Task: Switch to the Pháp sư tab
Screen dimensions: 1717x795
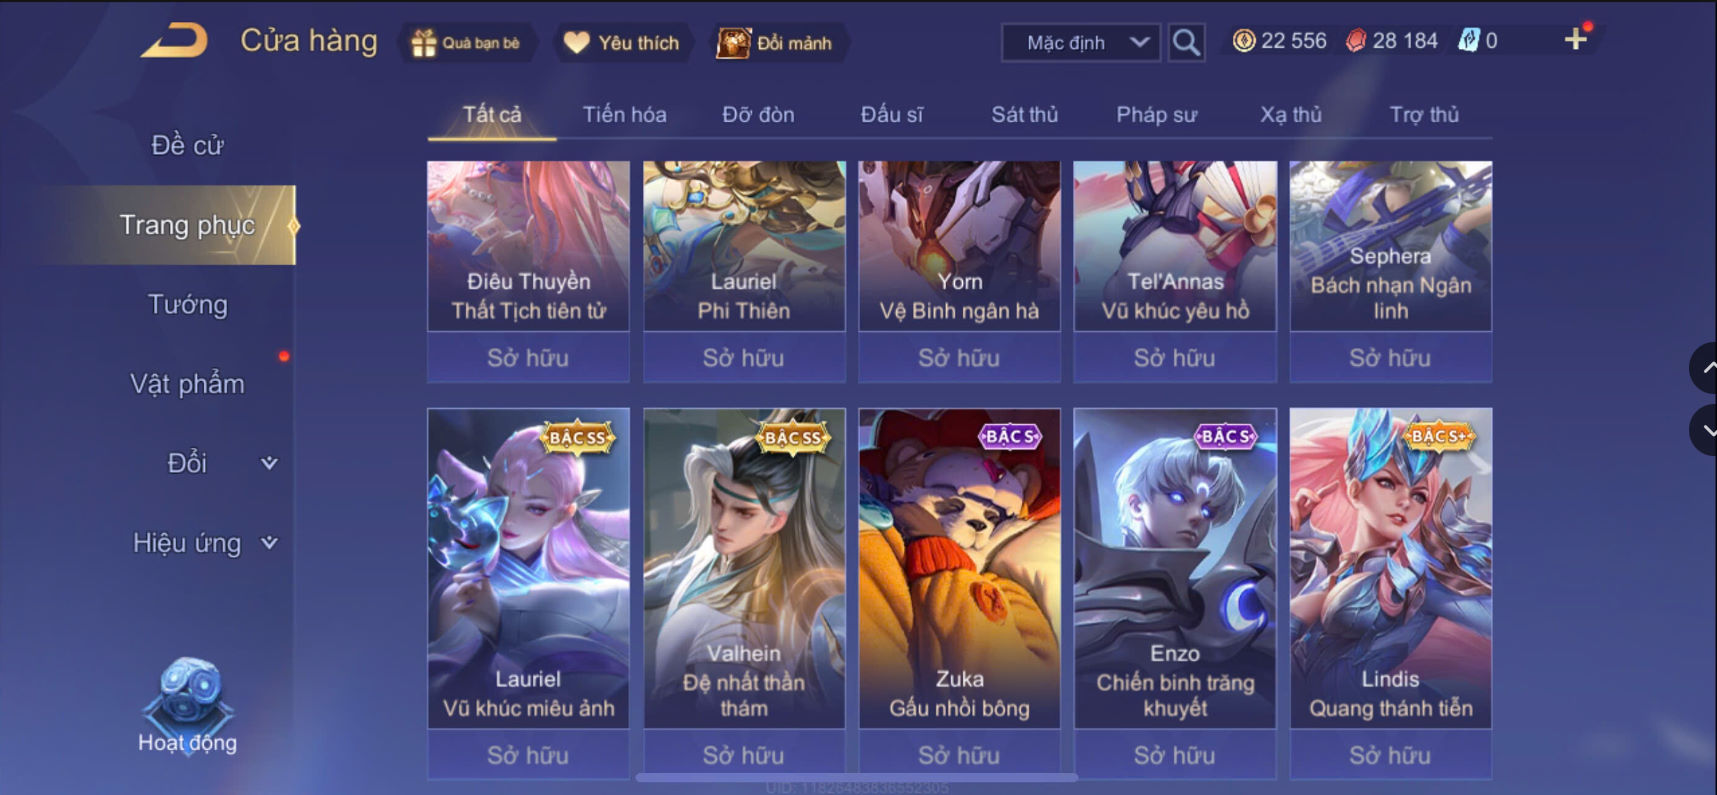Action: 1156,115
